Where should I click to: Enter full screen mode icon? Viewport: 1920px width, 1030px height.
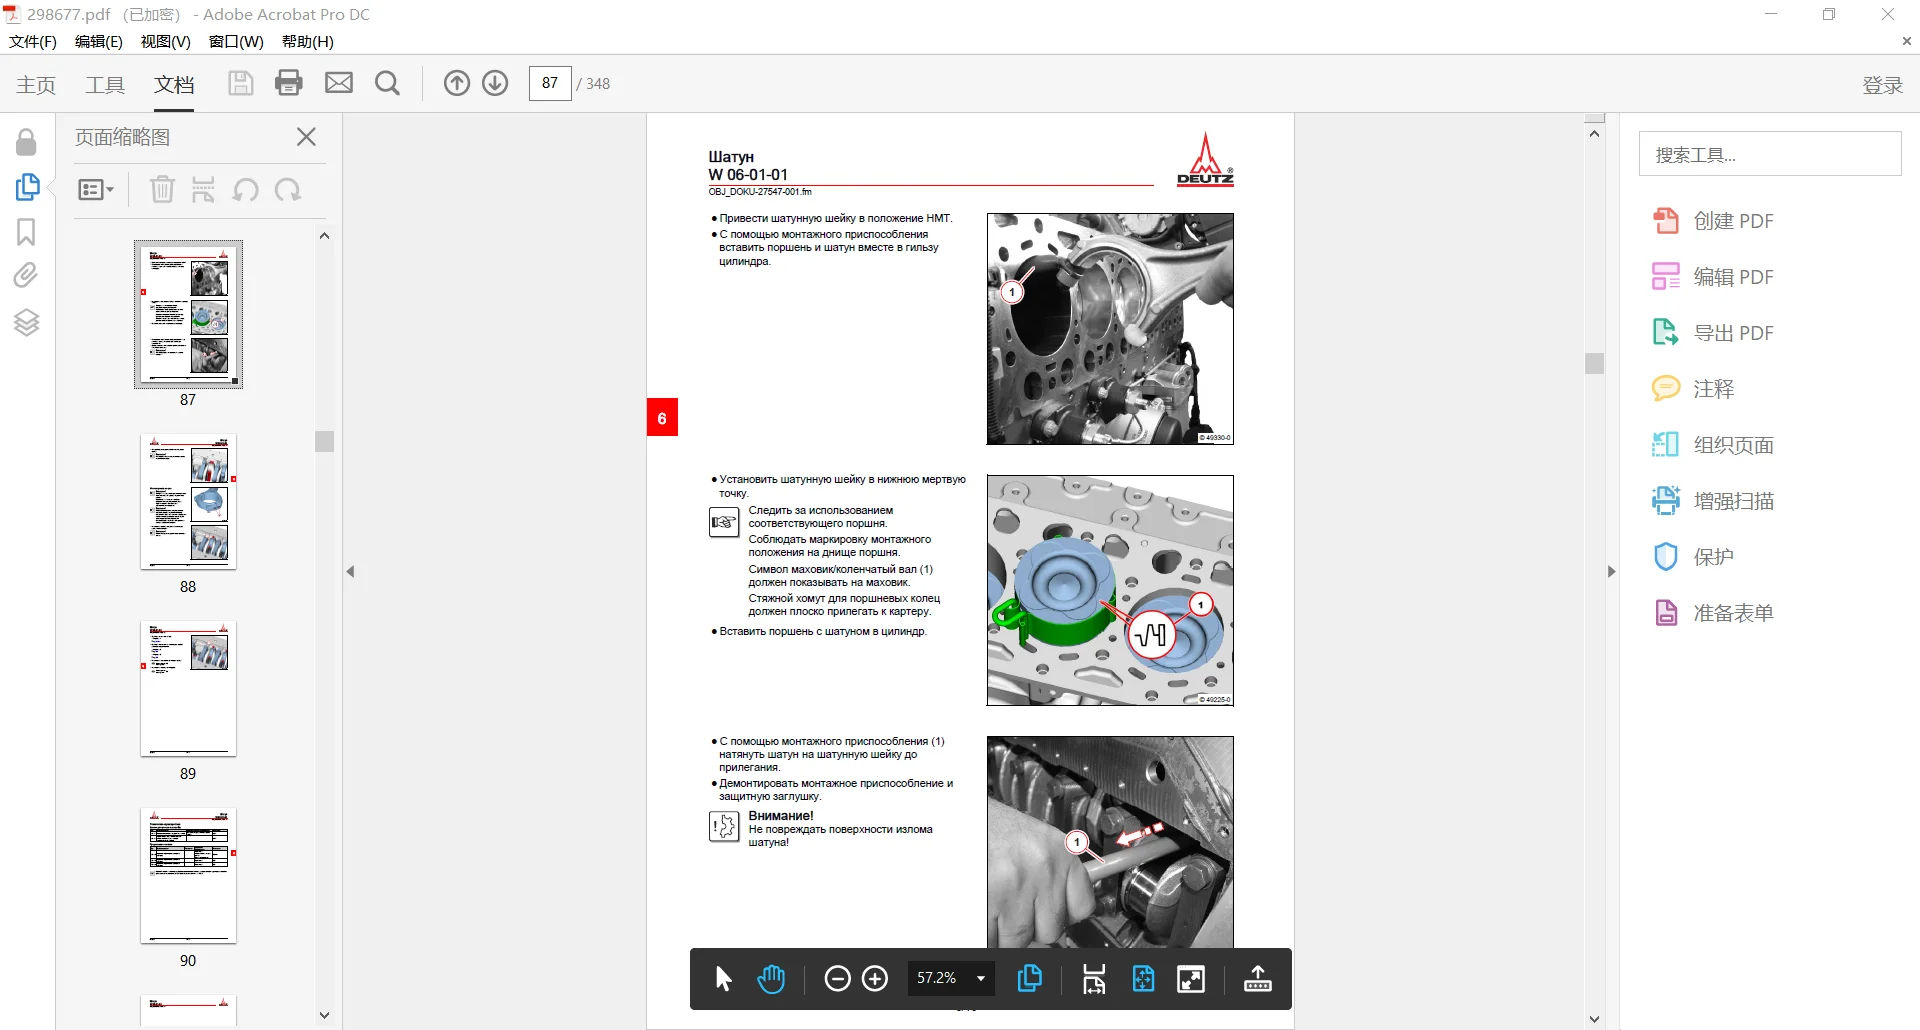pos(1191,979)
